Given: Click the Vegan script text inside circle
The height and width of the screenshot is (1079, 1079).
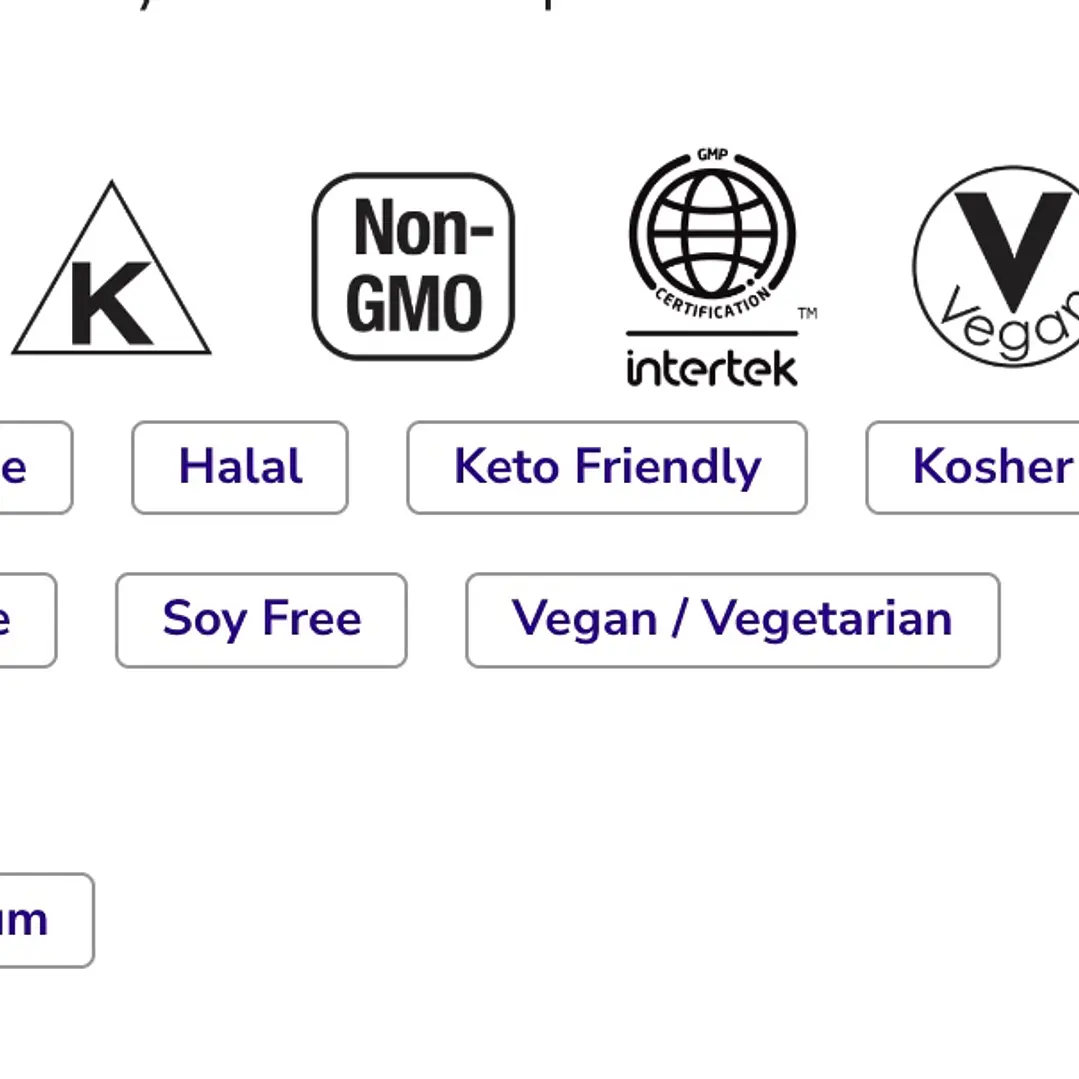Looking at the screenshot, I should coord(1010,323).
